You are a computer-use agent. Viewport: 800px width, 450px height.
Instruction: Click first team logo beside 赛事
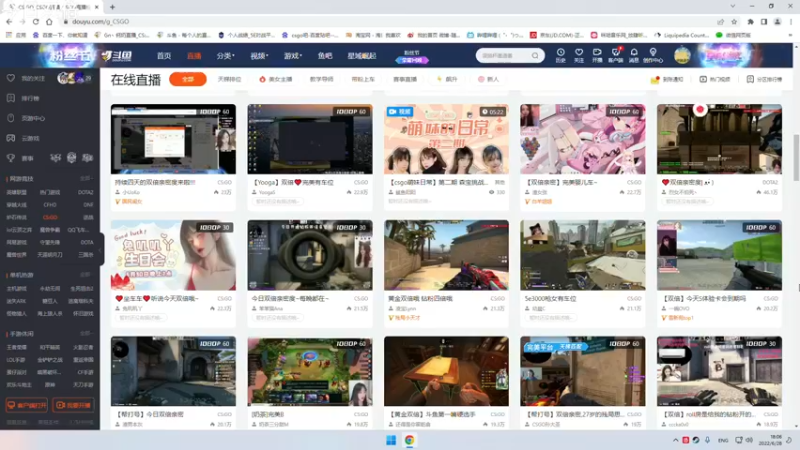tap(55, 158)
